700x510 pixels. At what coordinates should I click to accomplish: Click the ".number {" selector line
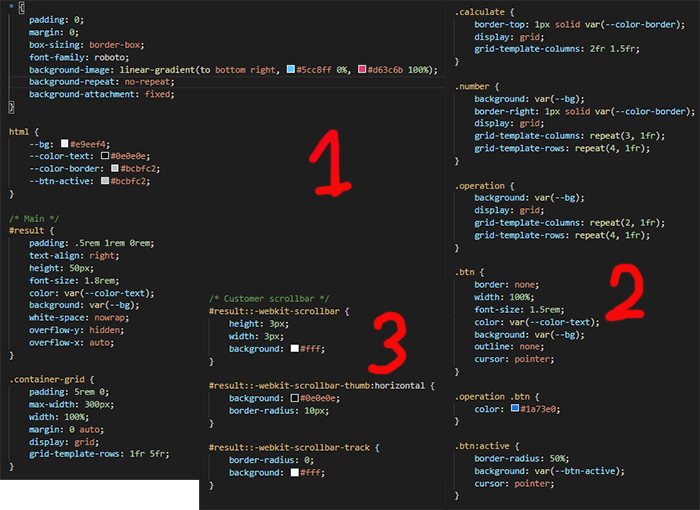click(477, 86)
